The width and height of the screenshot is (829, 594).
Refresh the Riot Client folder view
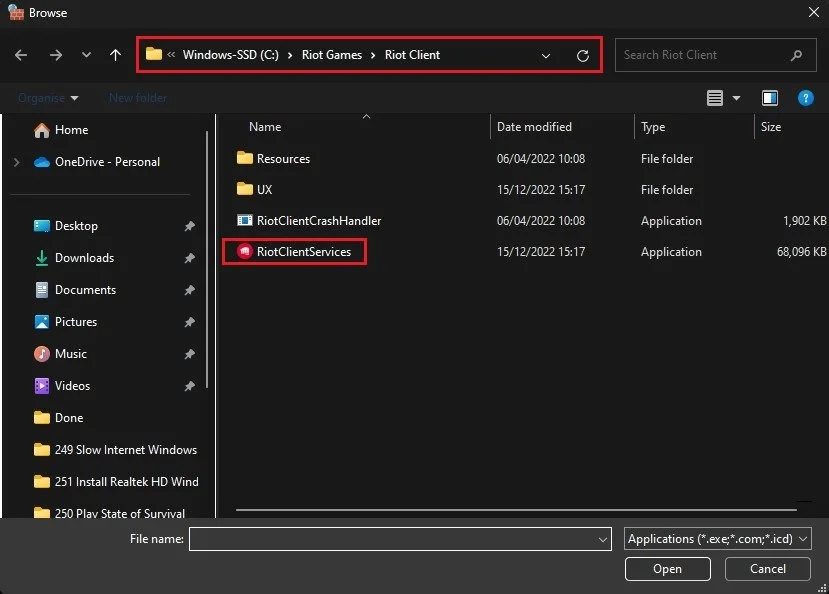pyautogui.click(x=583, y=55)
